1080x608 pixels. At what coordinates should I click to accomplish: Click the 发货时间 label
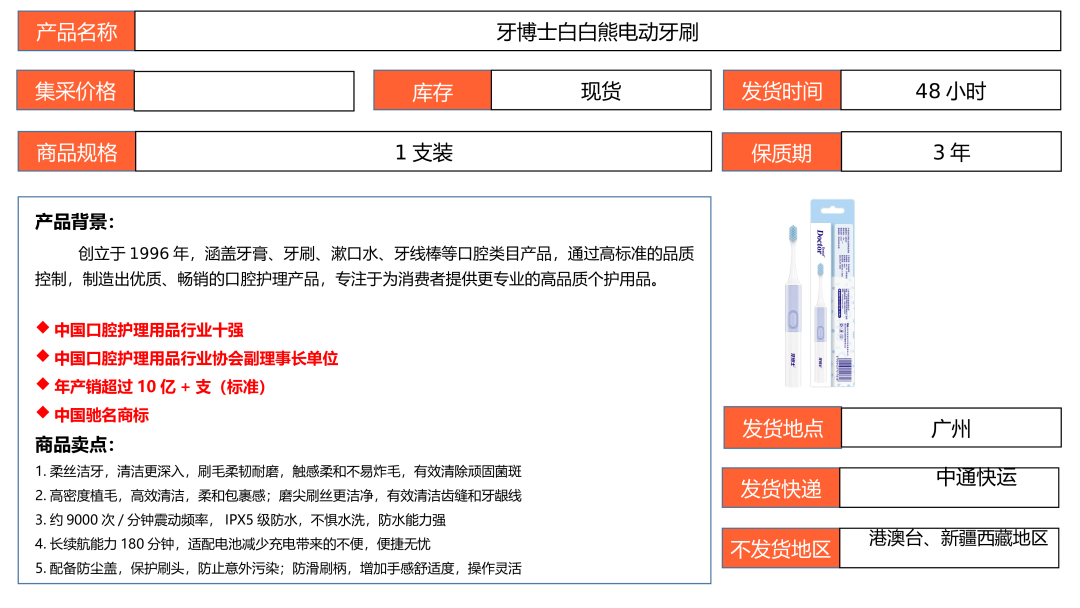click(x=782, y=90)
